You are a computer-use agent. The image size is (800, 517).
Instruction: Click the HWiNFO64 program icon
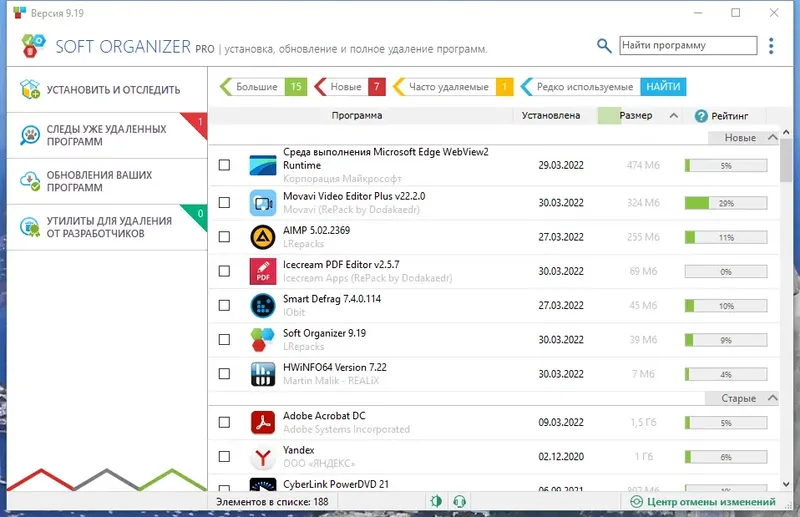(x=263, y=374)
